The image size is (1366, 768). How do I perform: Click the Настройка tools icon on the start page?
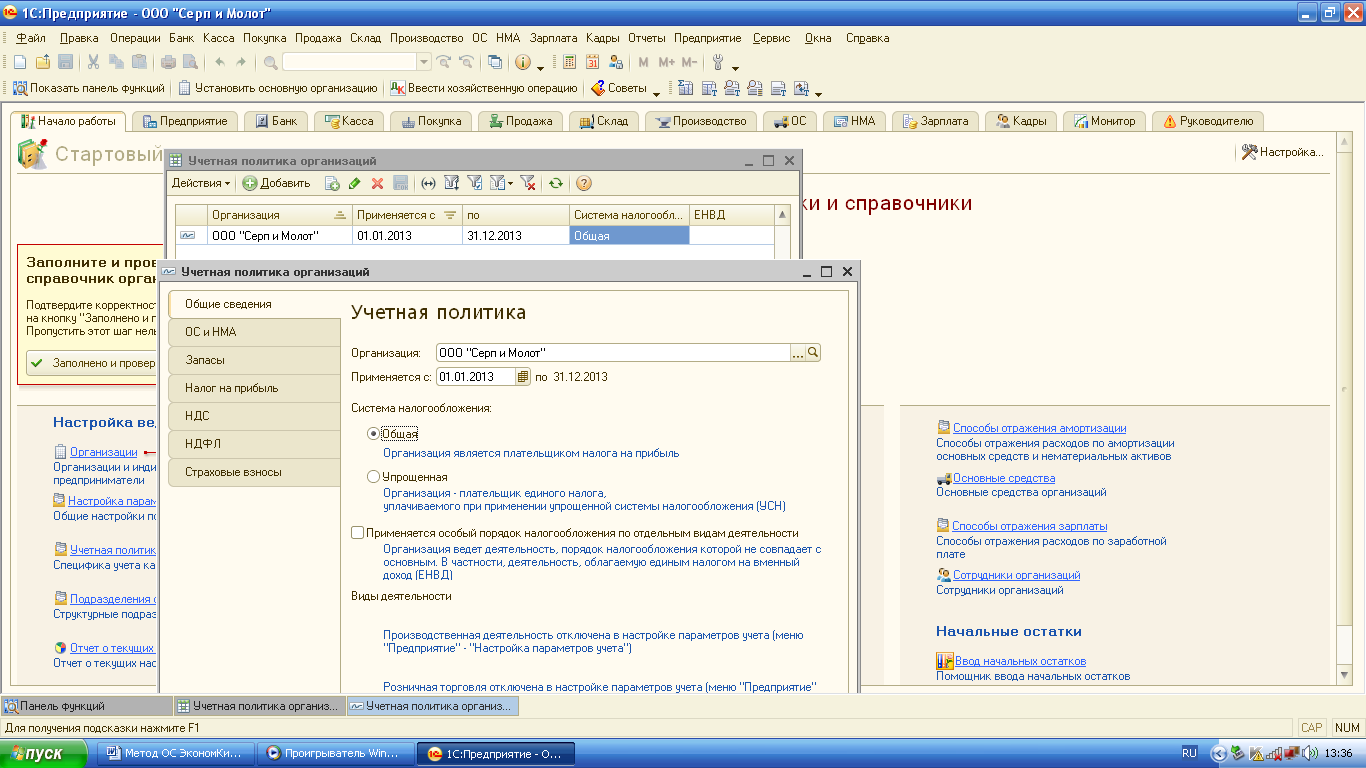pyautogui.click(x=1249, y=152)
